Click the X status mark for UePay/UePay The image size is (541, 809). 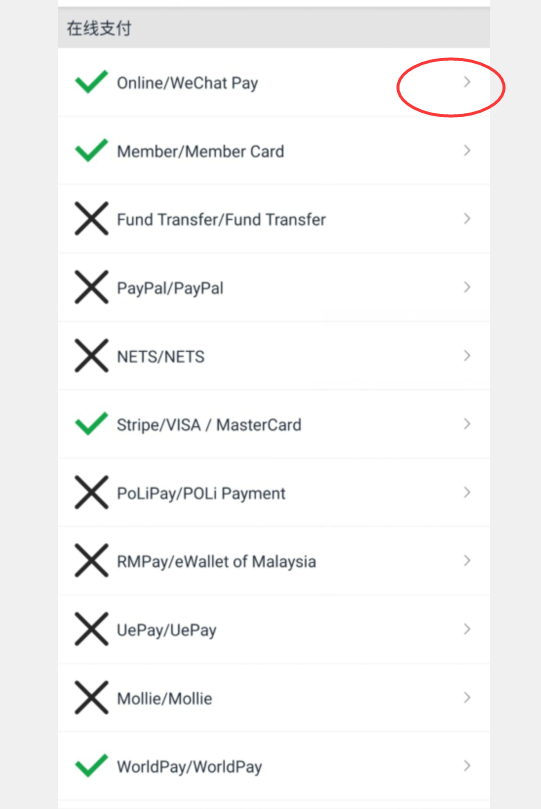[x=91, y=629]
